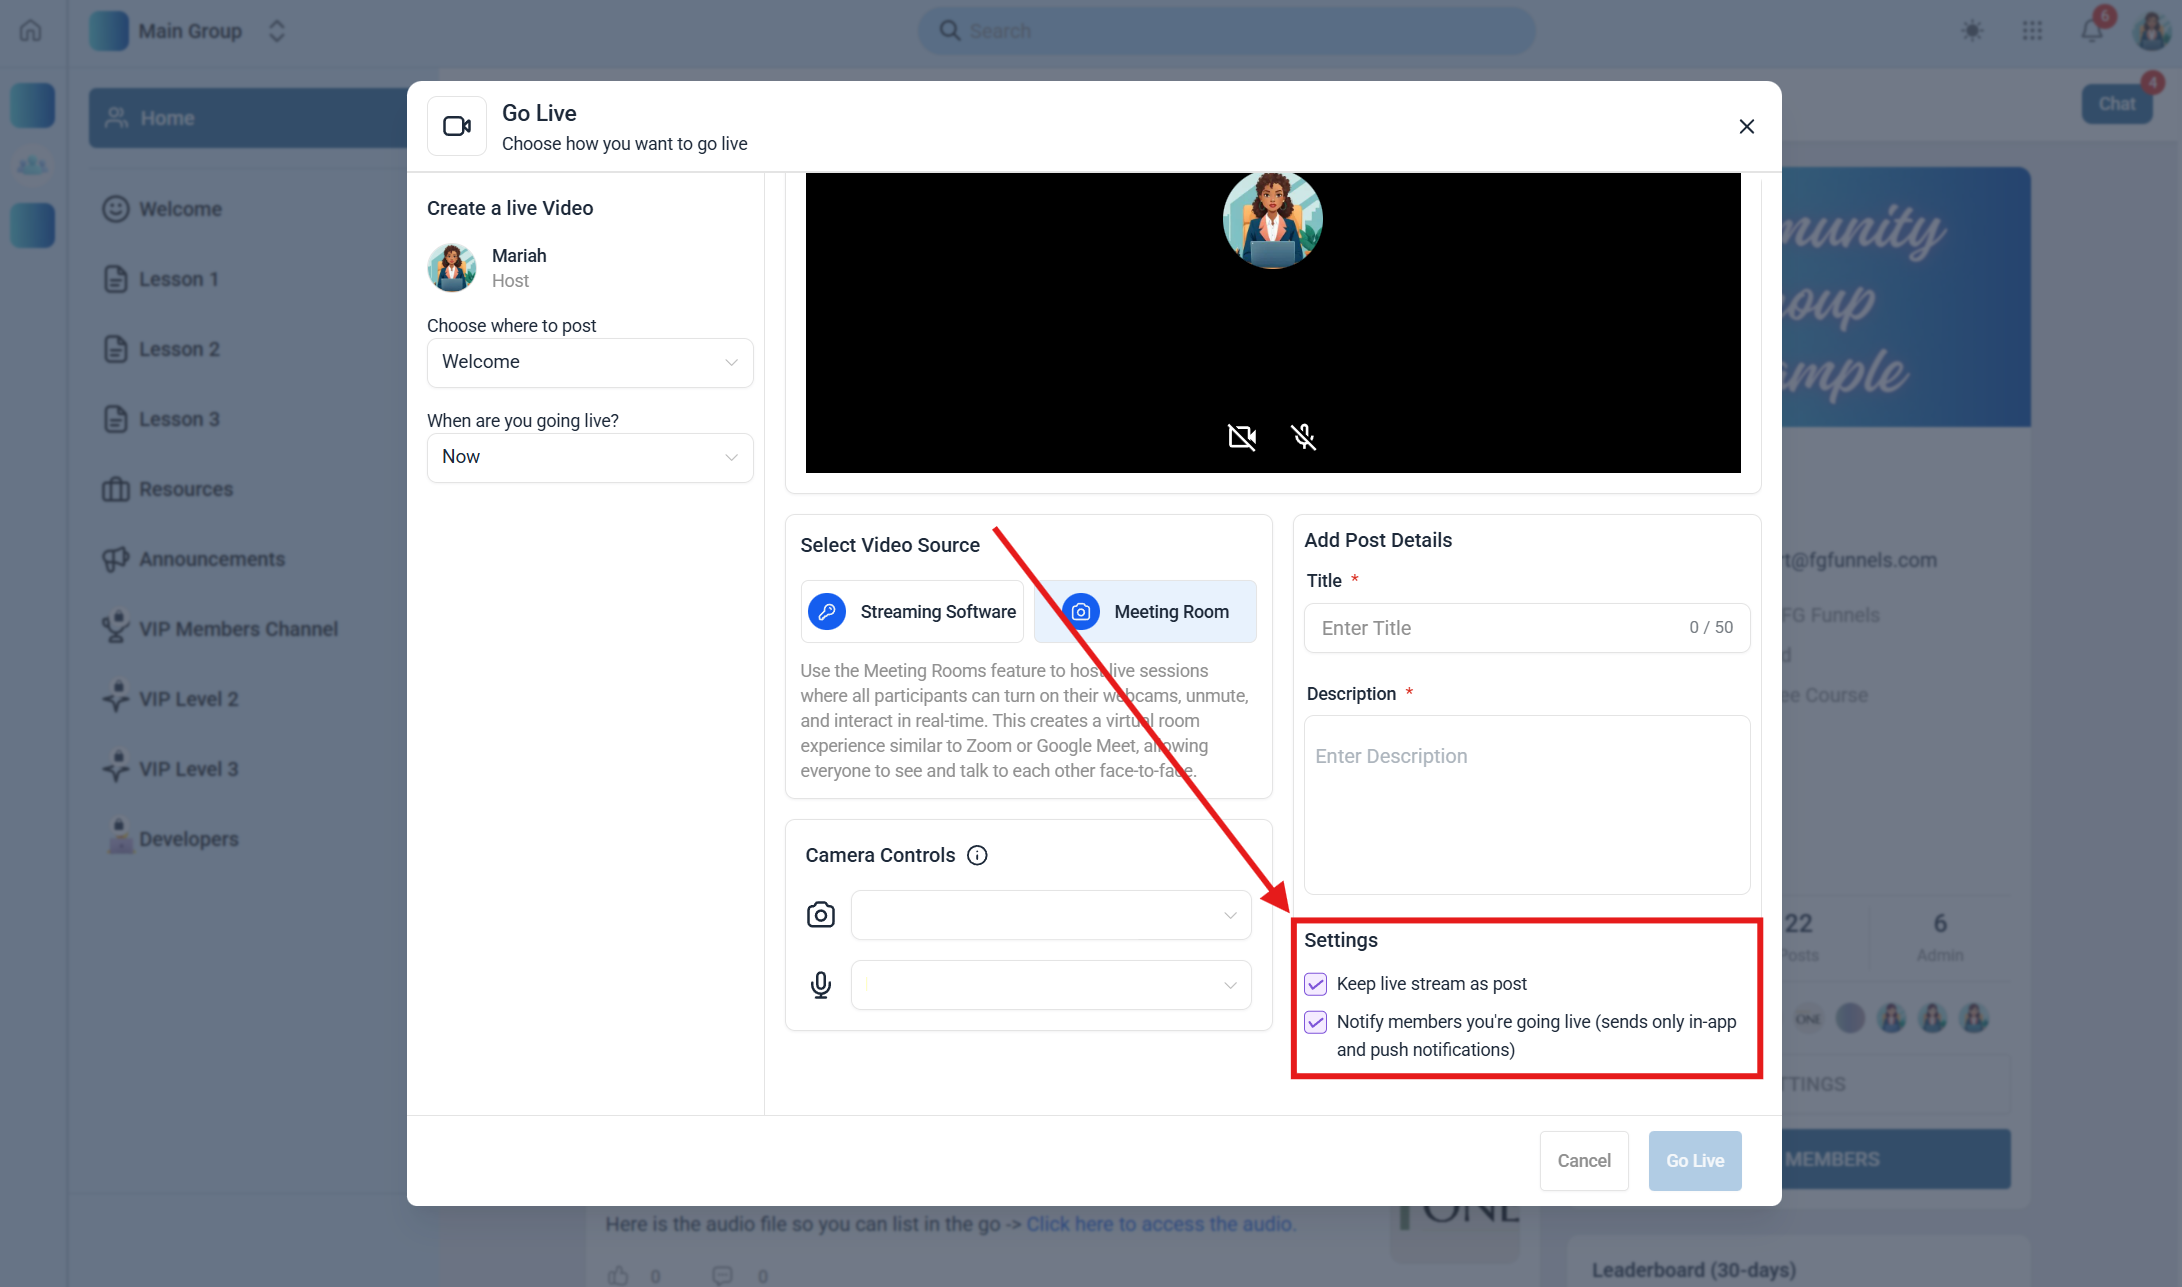Close the Go Live dialog
This screenshot has height=1287, width=2182.
[x=1746, y=126]
